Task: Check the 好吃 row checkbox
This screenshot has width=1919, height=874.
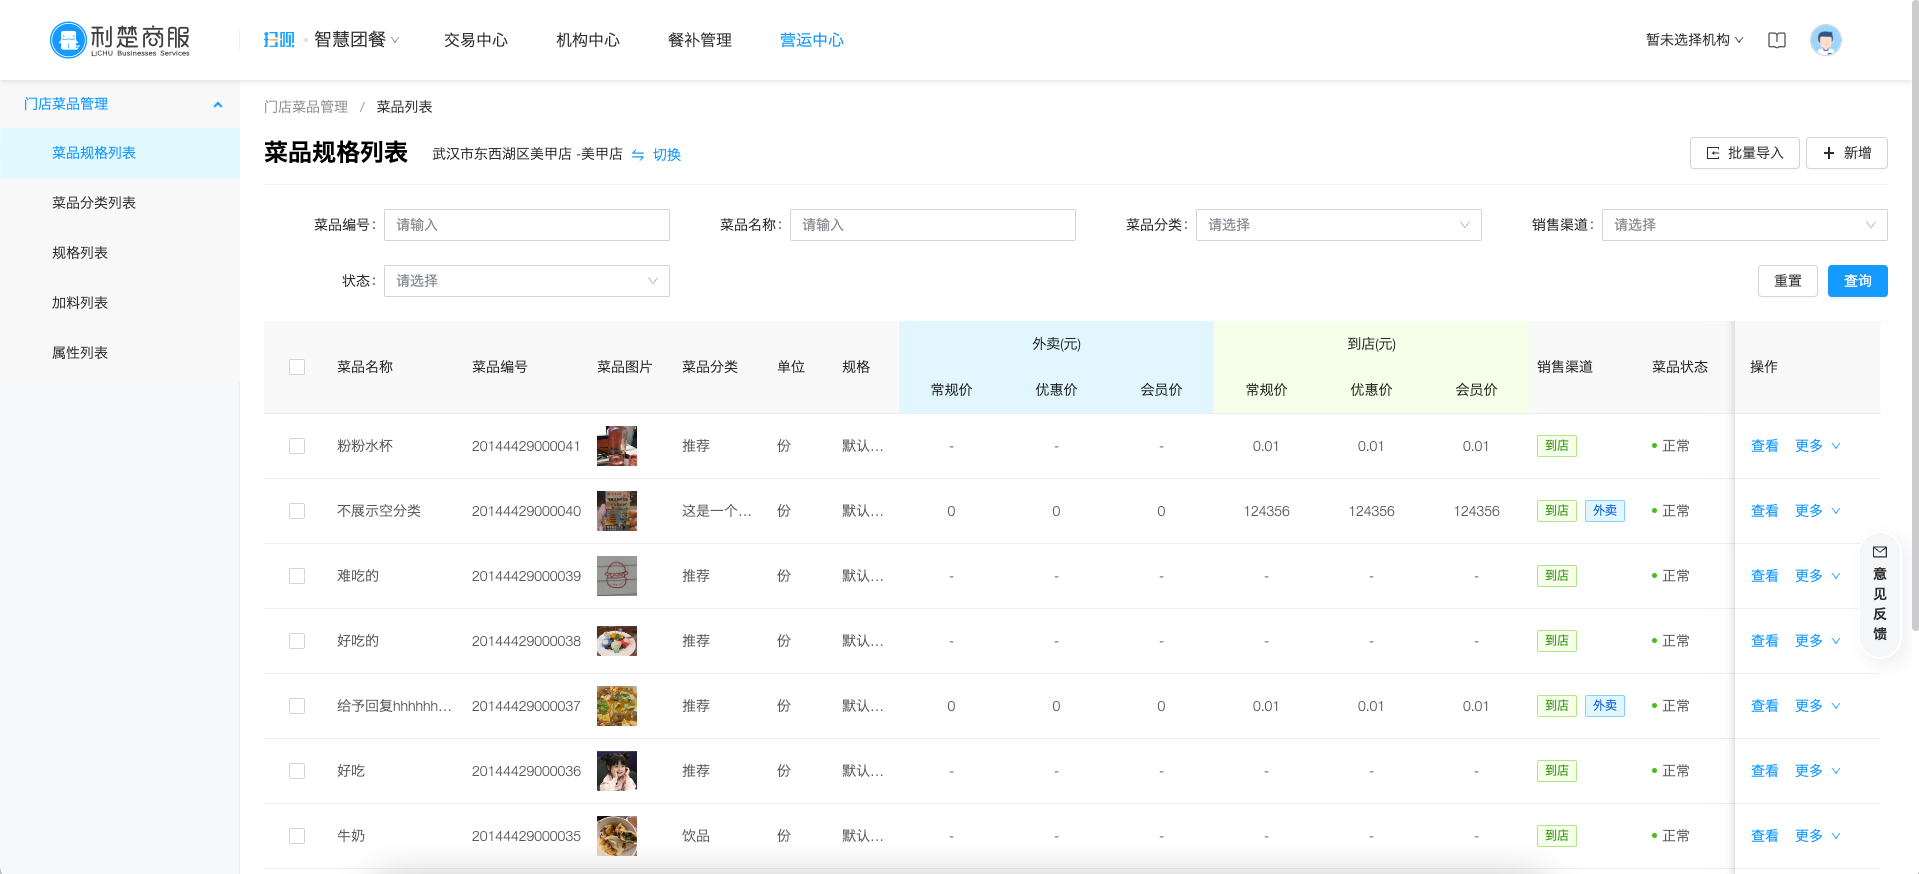Action: click(297, 771)
